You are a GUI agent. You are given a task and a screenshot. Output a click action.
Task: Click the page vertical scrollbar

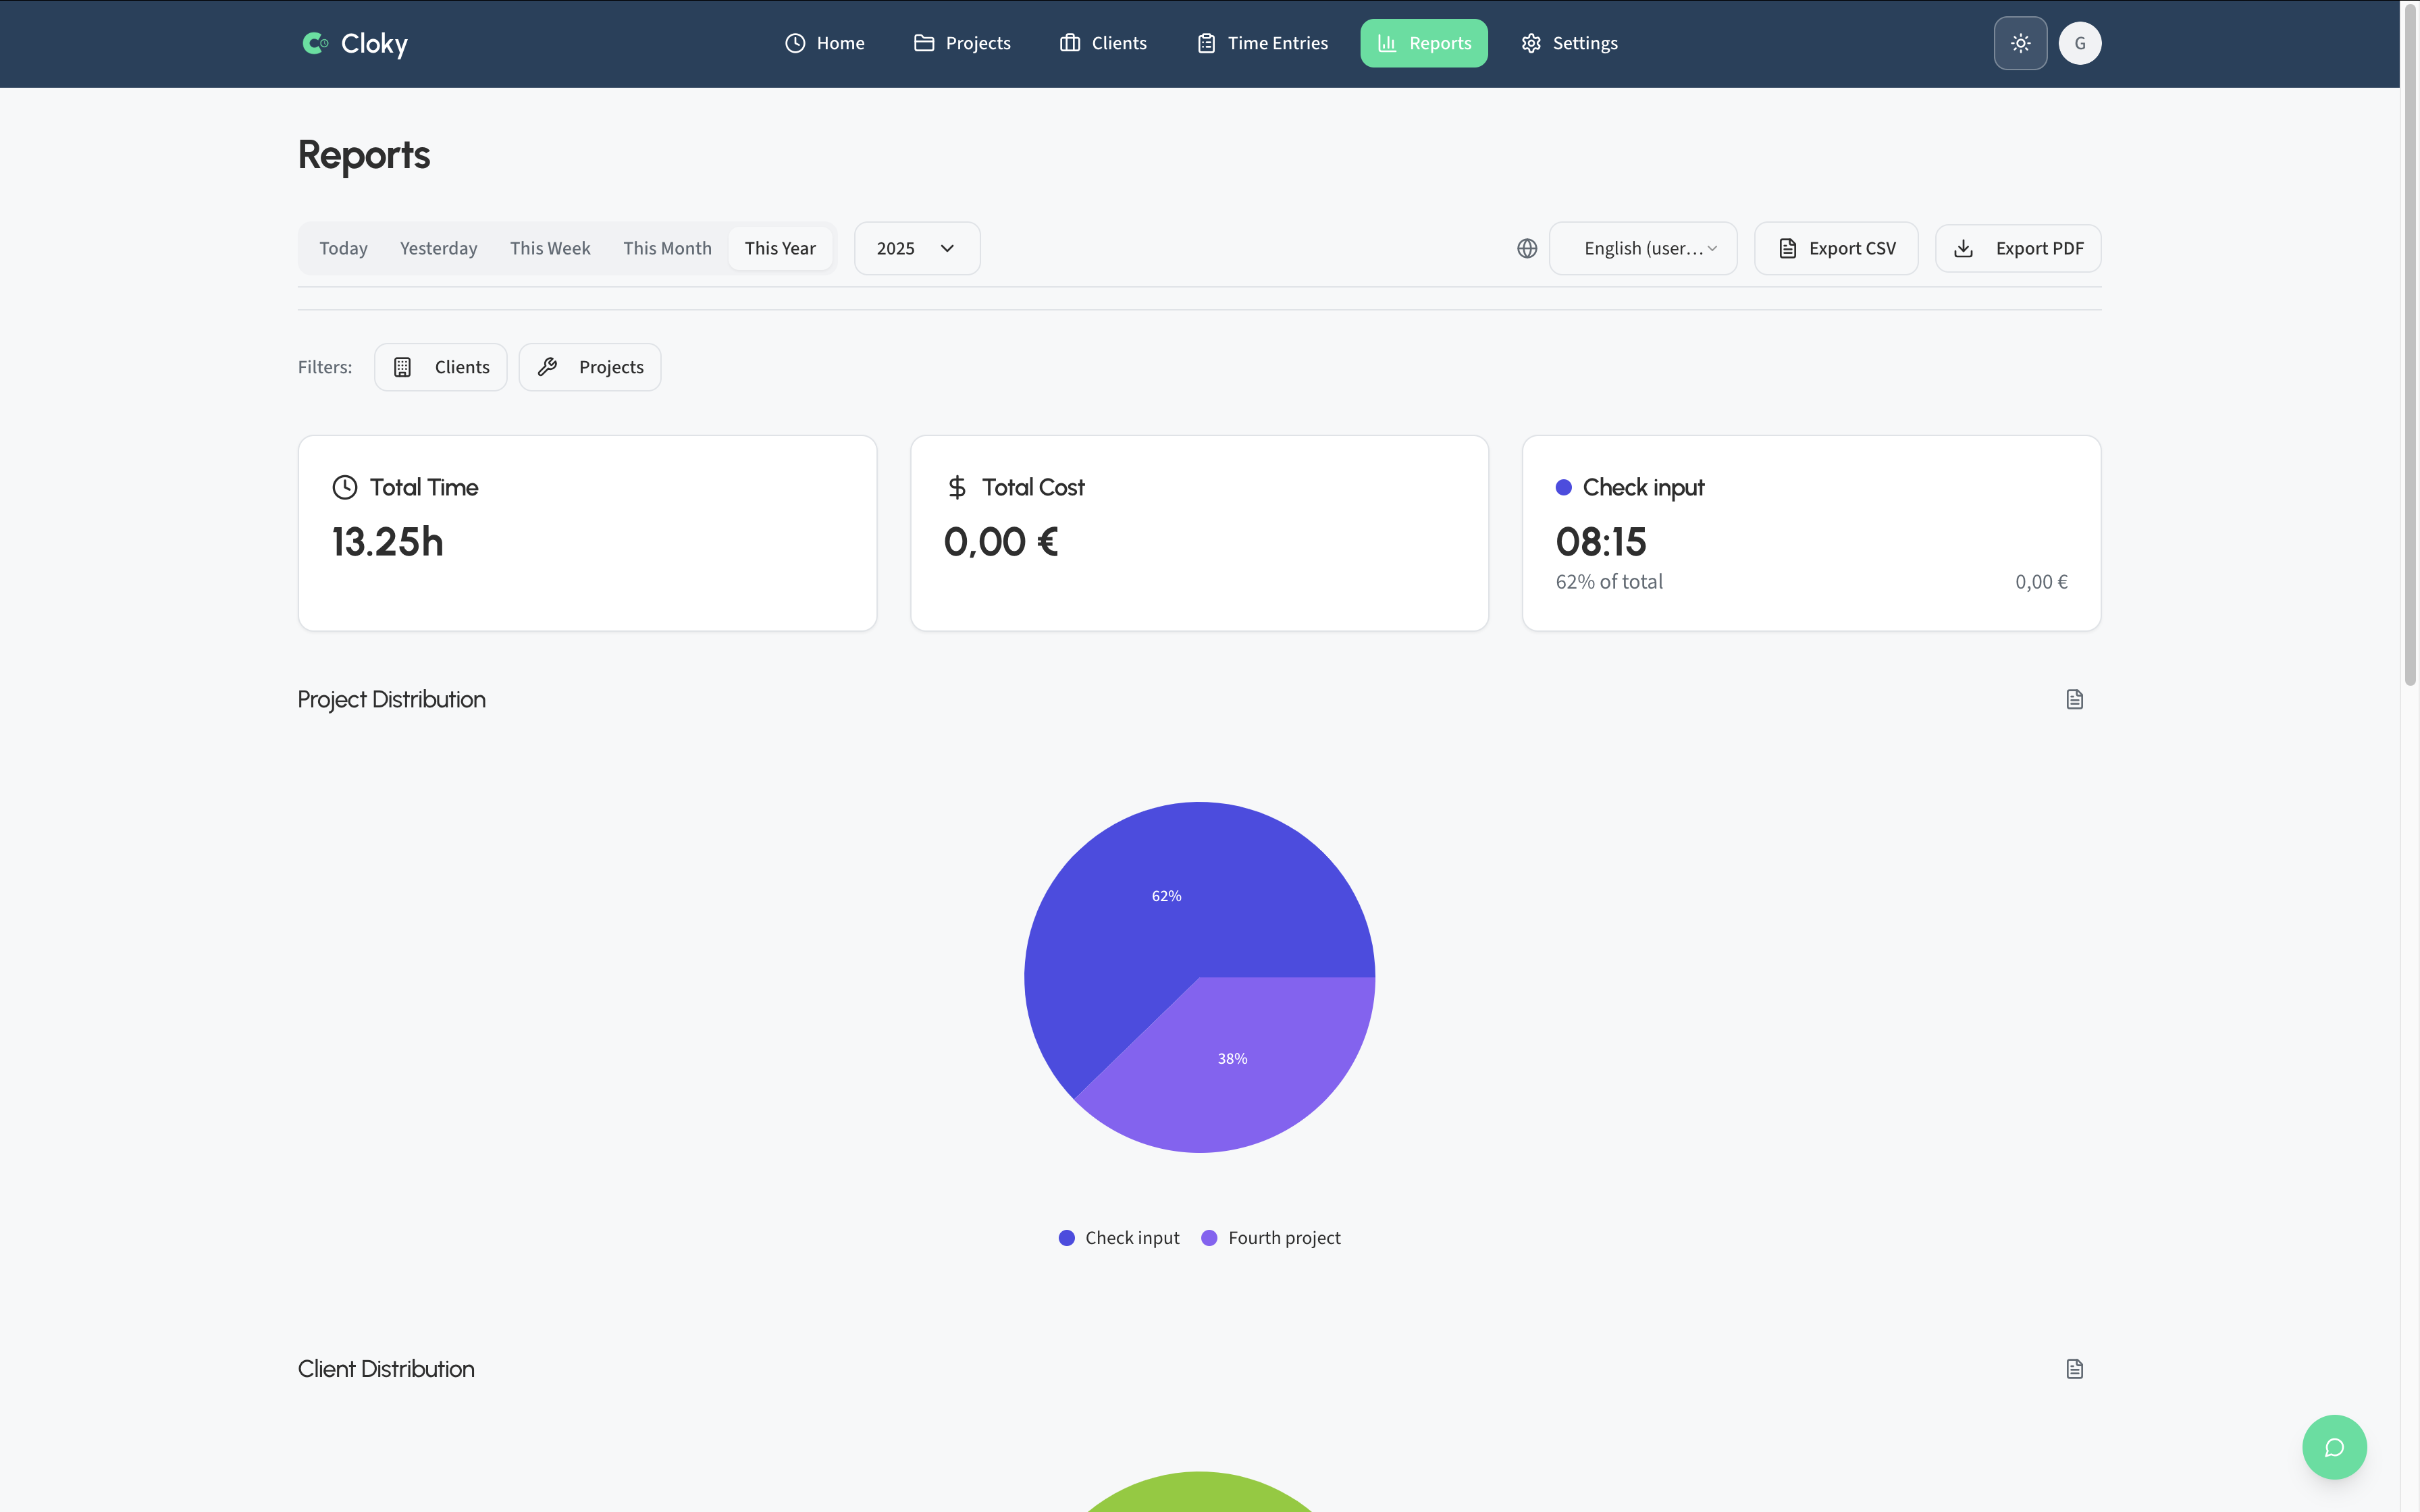click(x=2410, y=345)
